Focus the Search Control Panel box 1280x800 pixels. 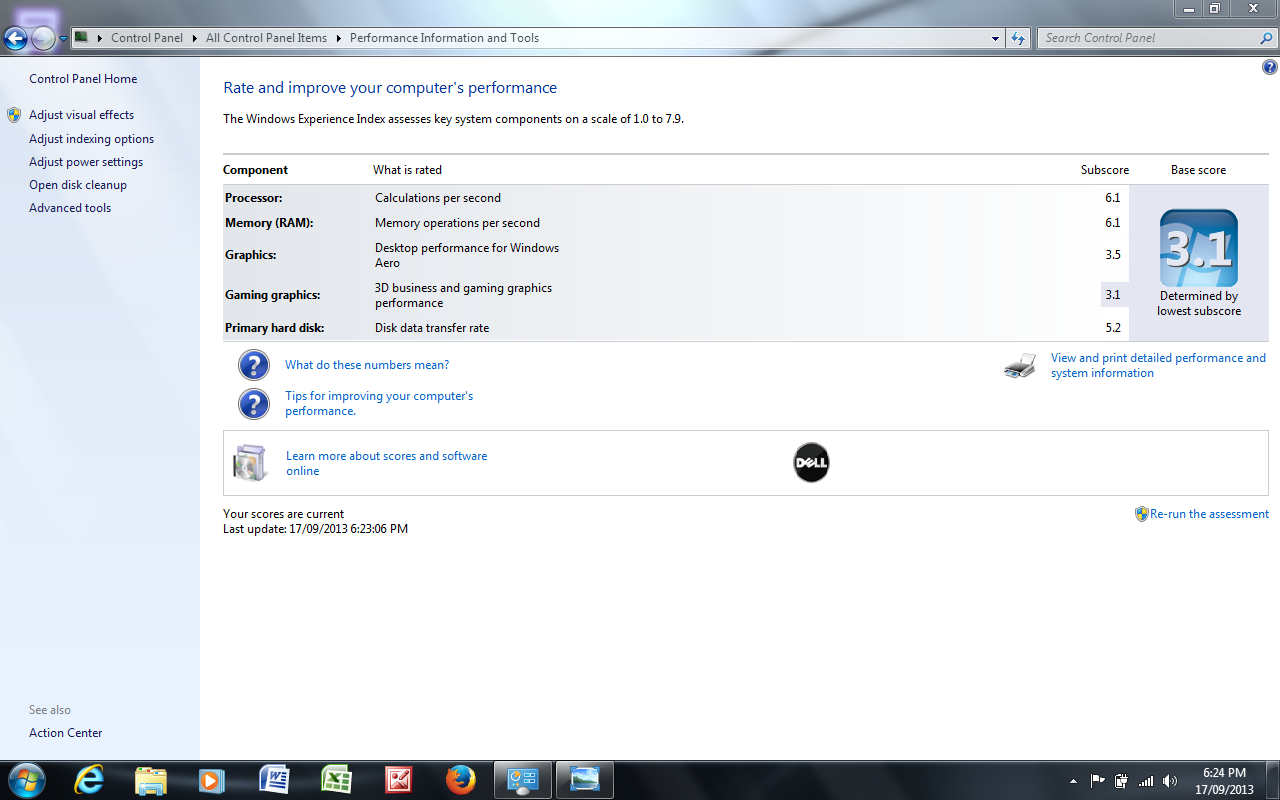(x=1149, y=38)
